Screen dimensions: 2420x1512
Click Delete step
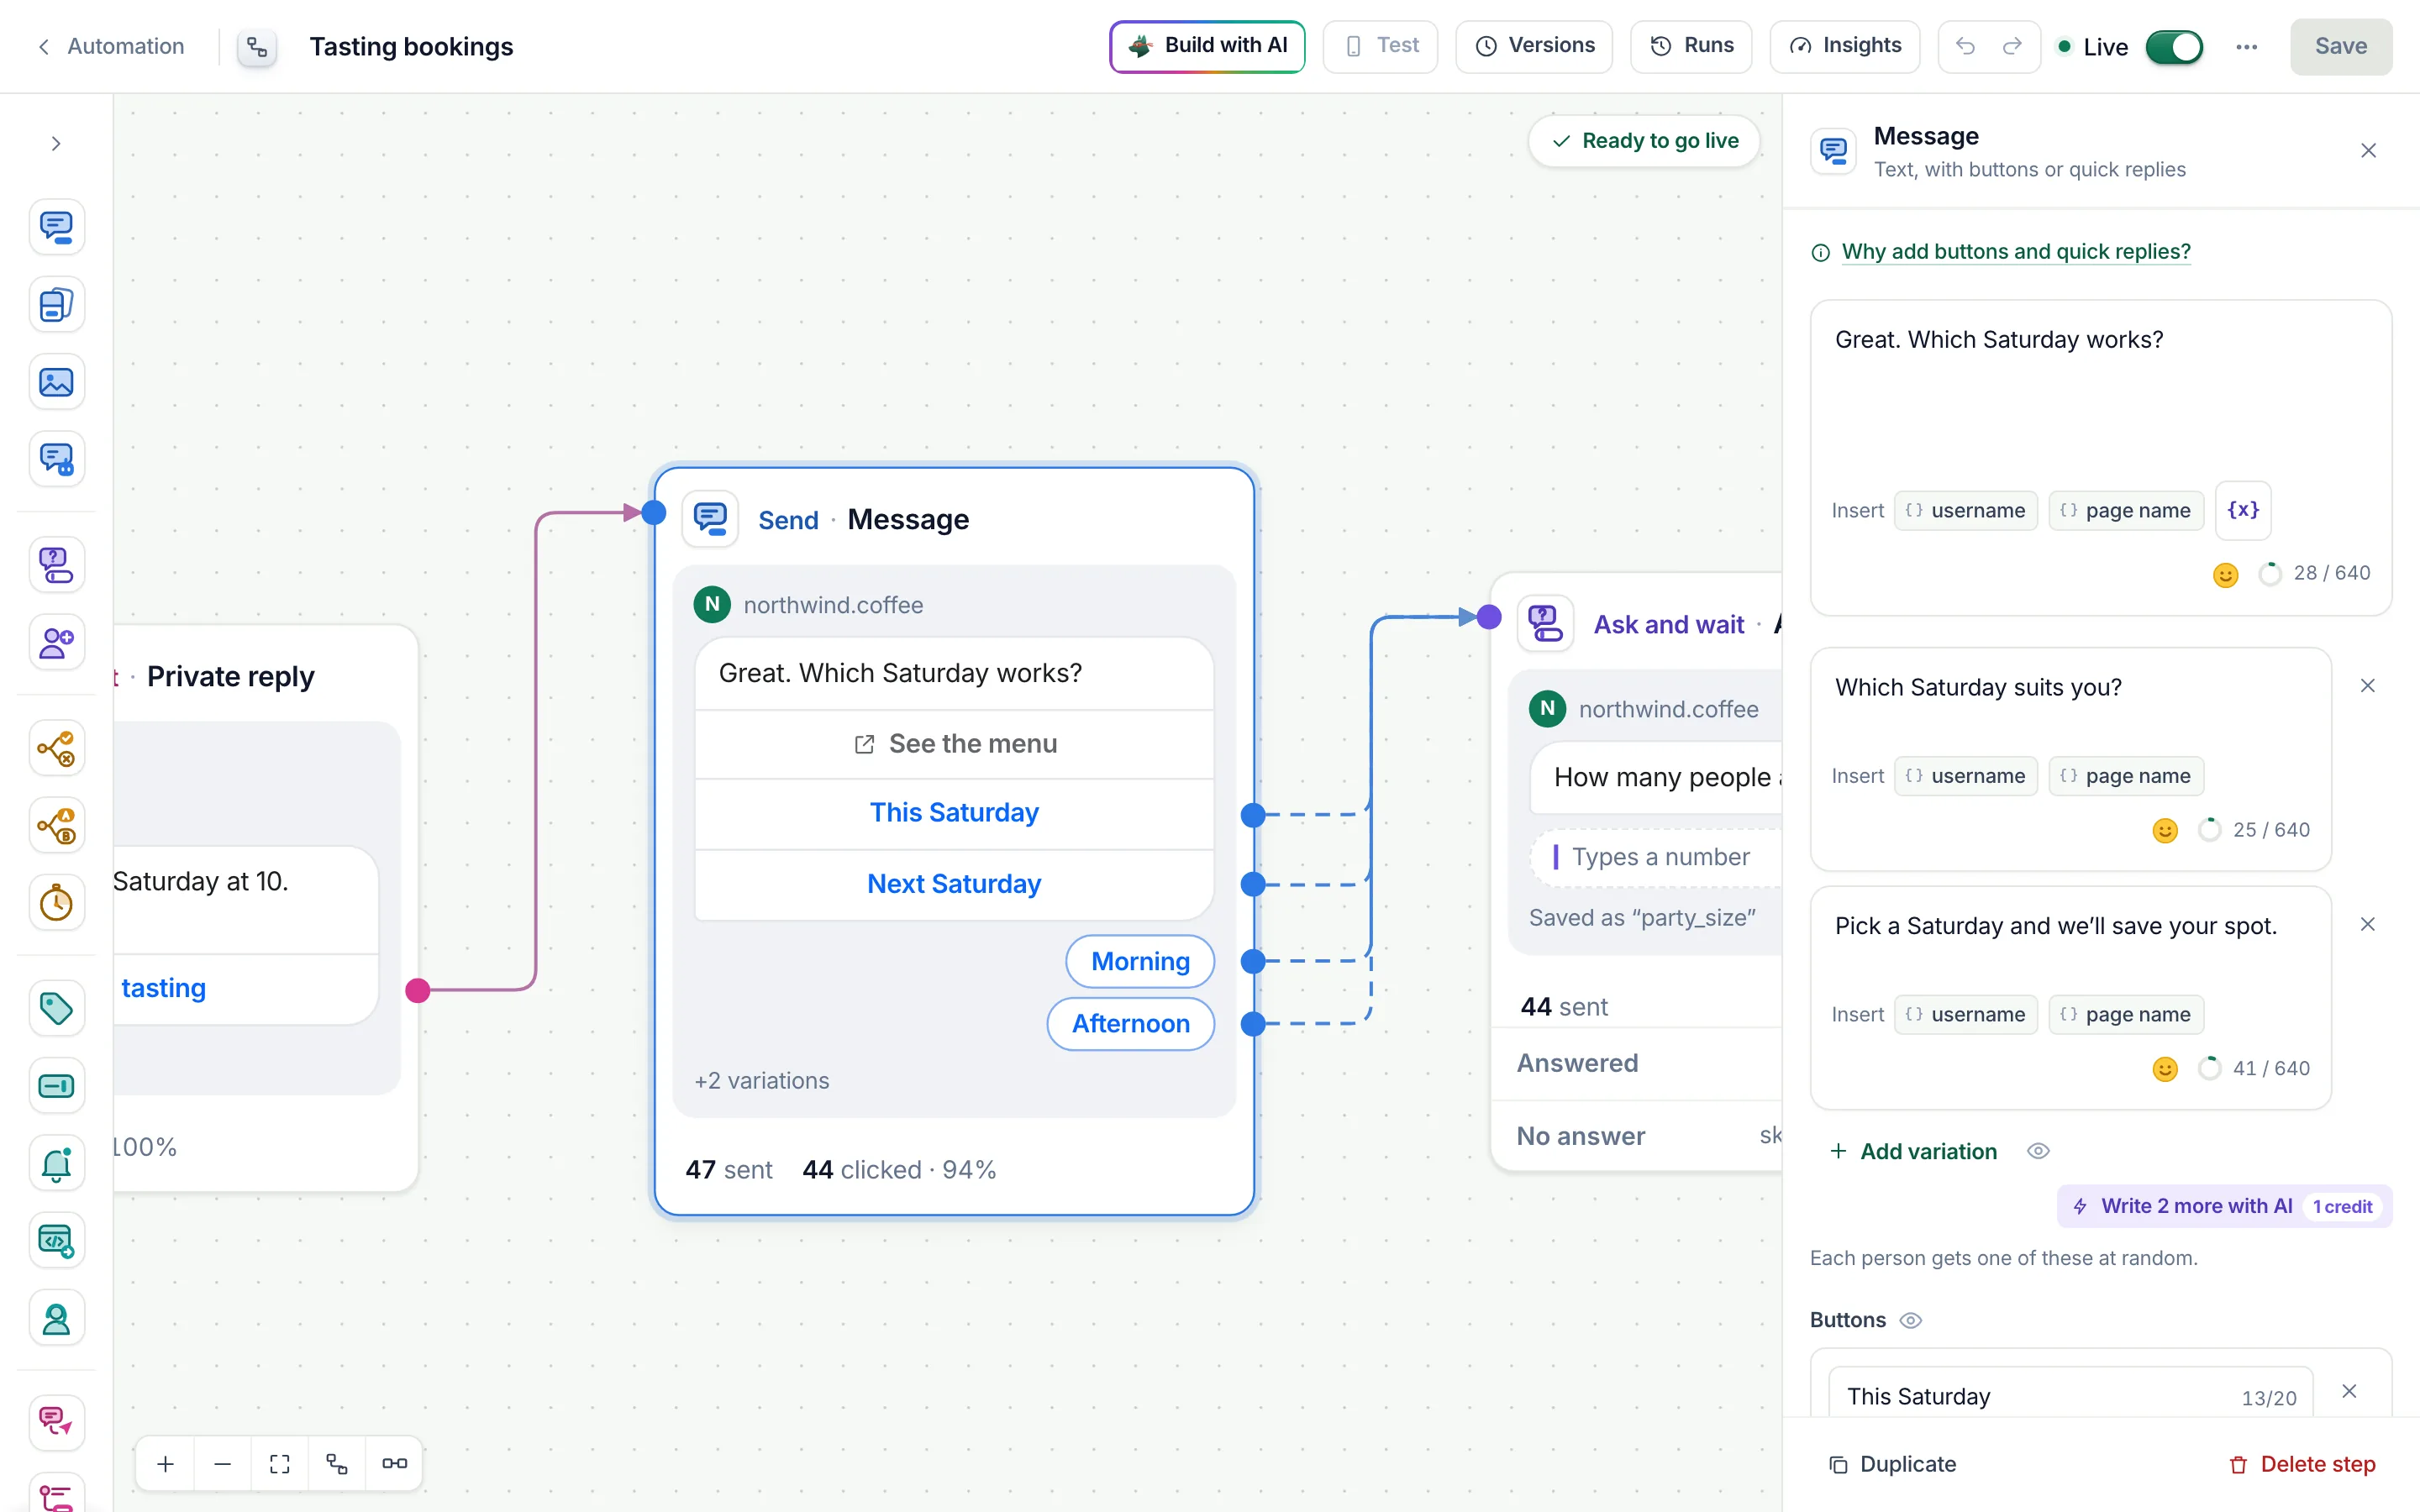pyautogui.click(x=2302, y=1465)
